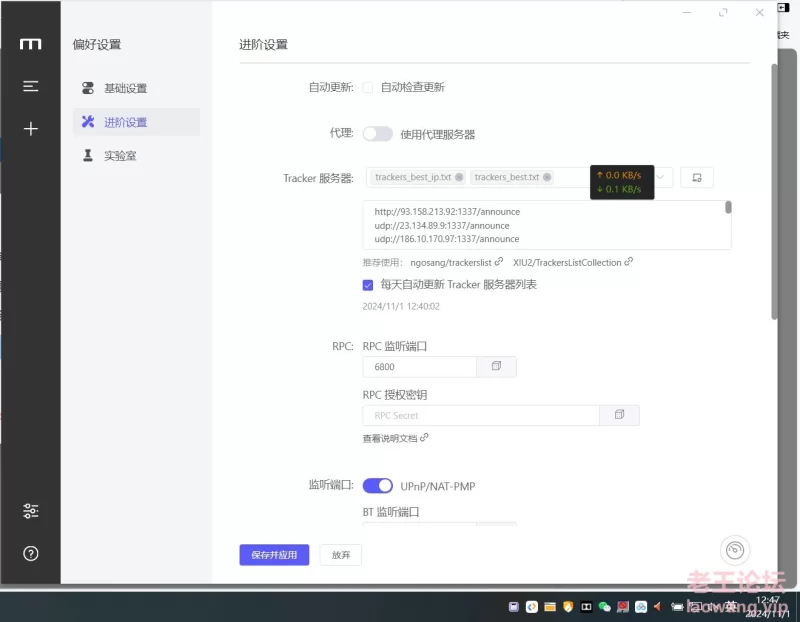Screen dimensions: 800x622
Task: Click tracker line udp://23.134.89.9:1337/announce
Action: (441, 226)
